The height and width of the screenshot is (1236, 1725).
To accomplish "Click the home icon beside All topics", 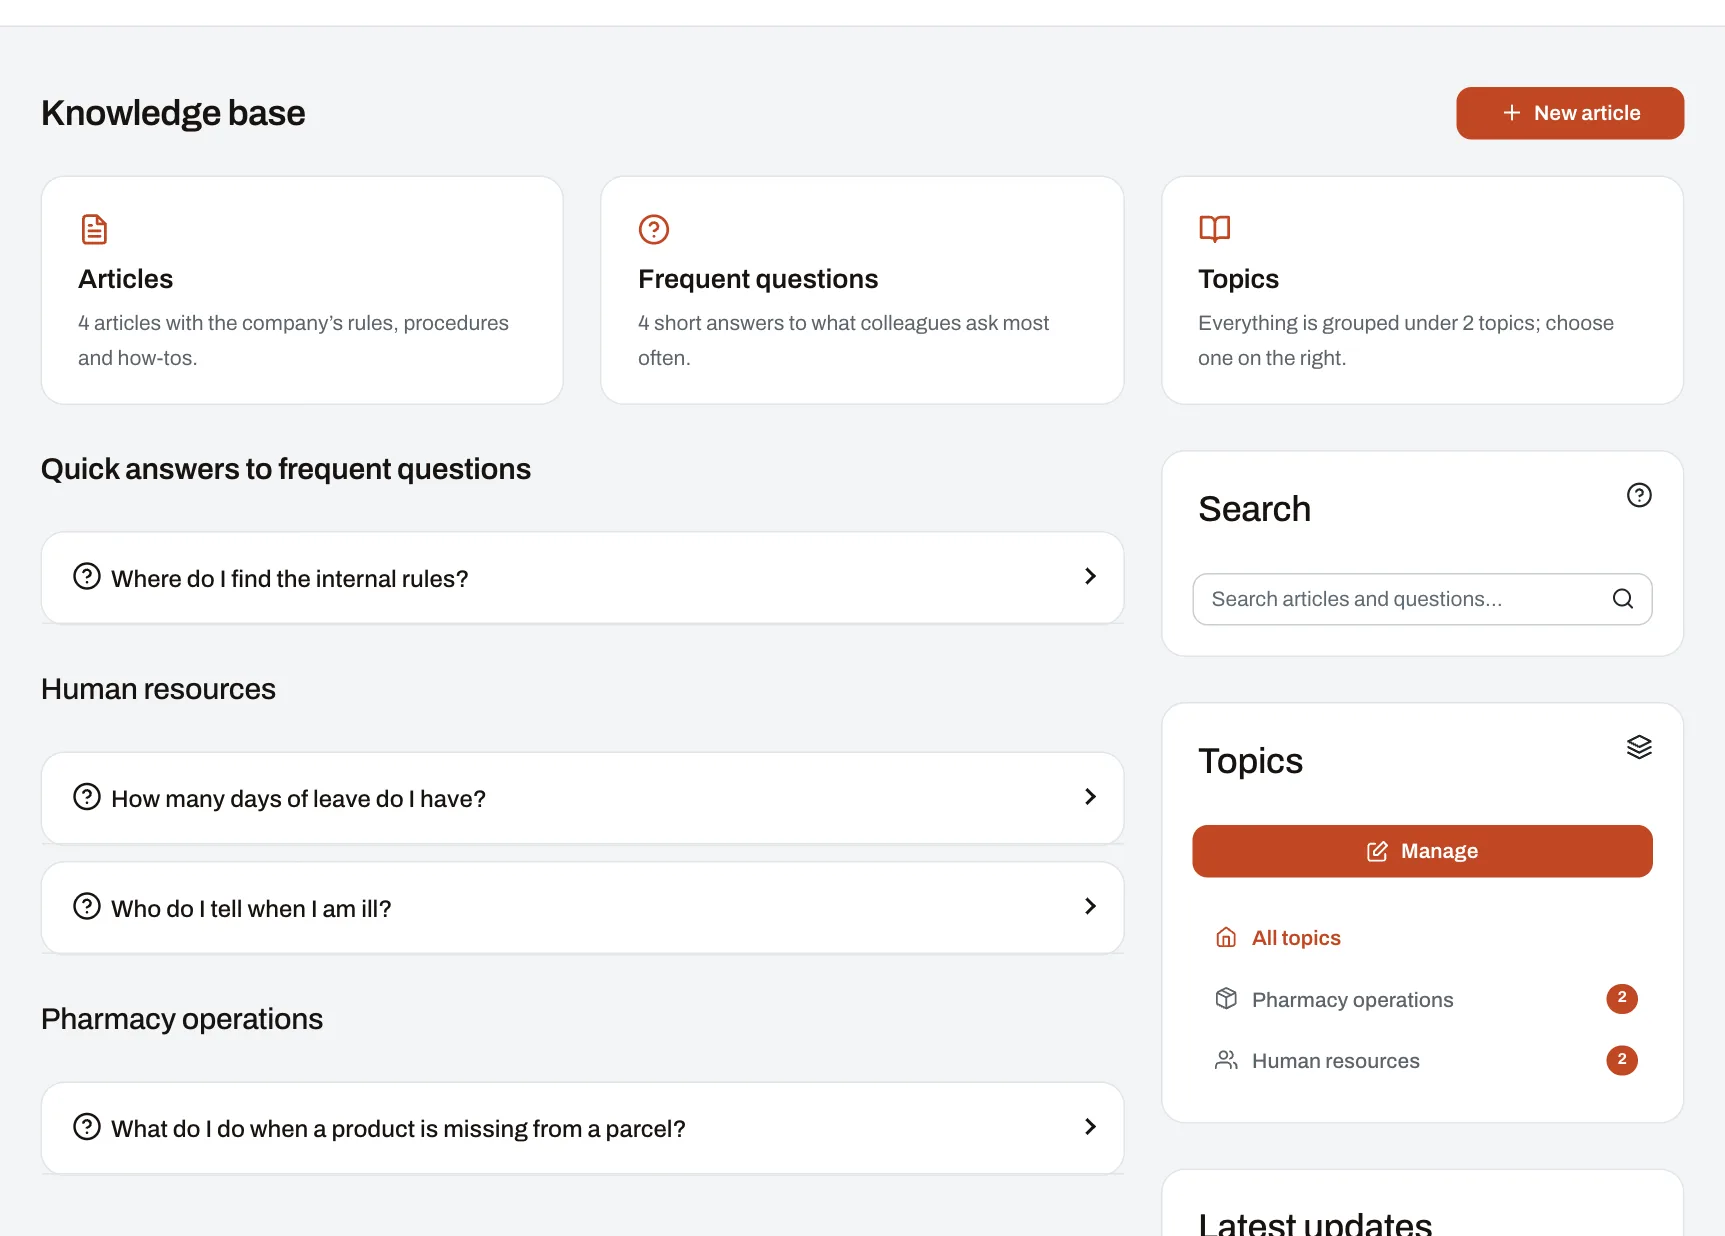I will pos(1226,937).
